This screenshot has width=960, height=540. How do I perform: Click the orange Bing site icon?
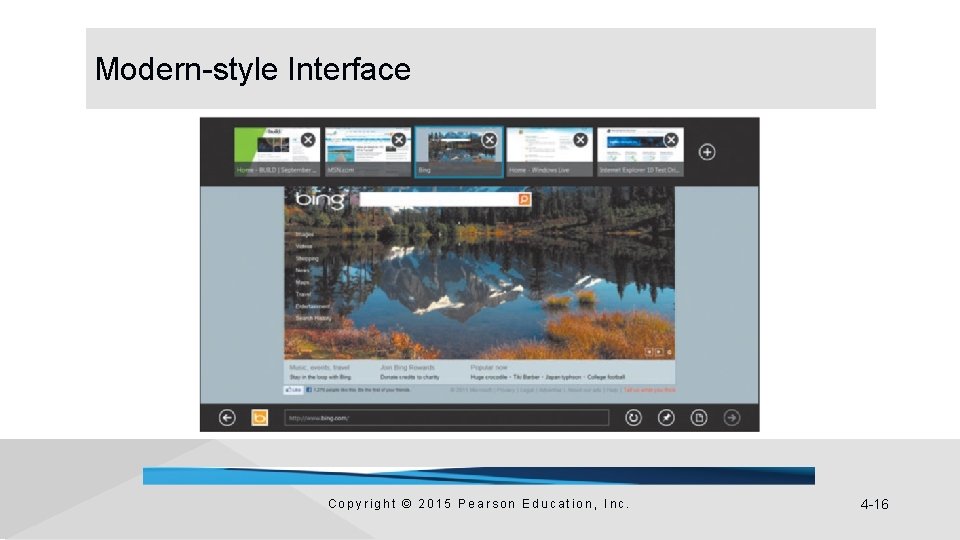[260, 418]
